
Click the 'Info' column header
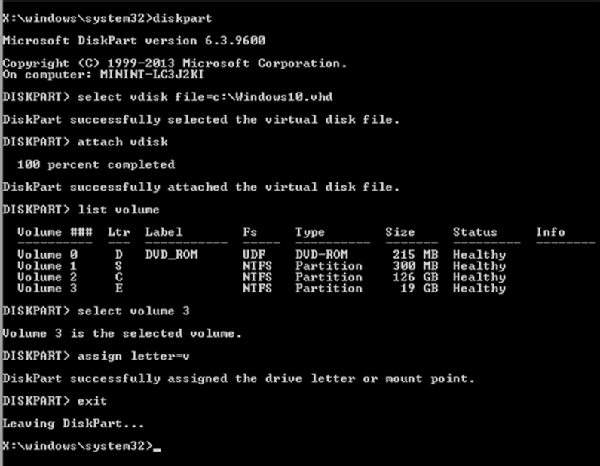[x=550, y=232]
